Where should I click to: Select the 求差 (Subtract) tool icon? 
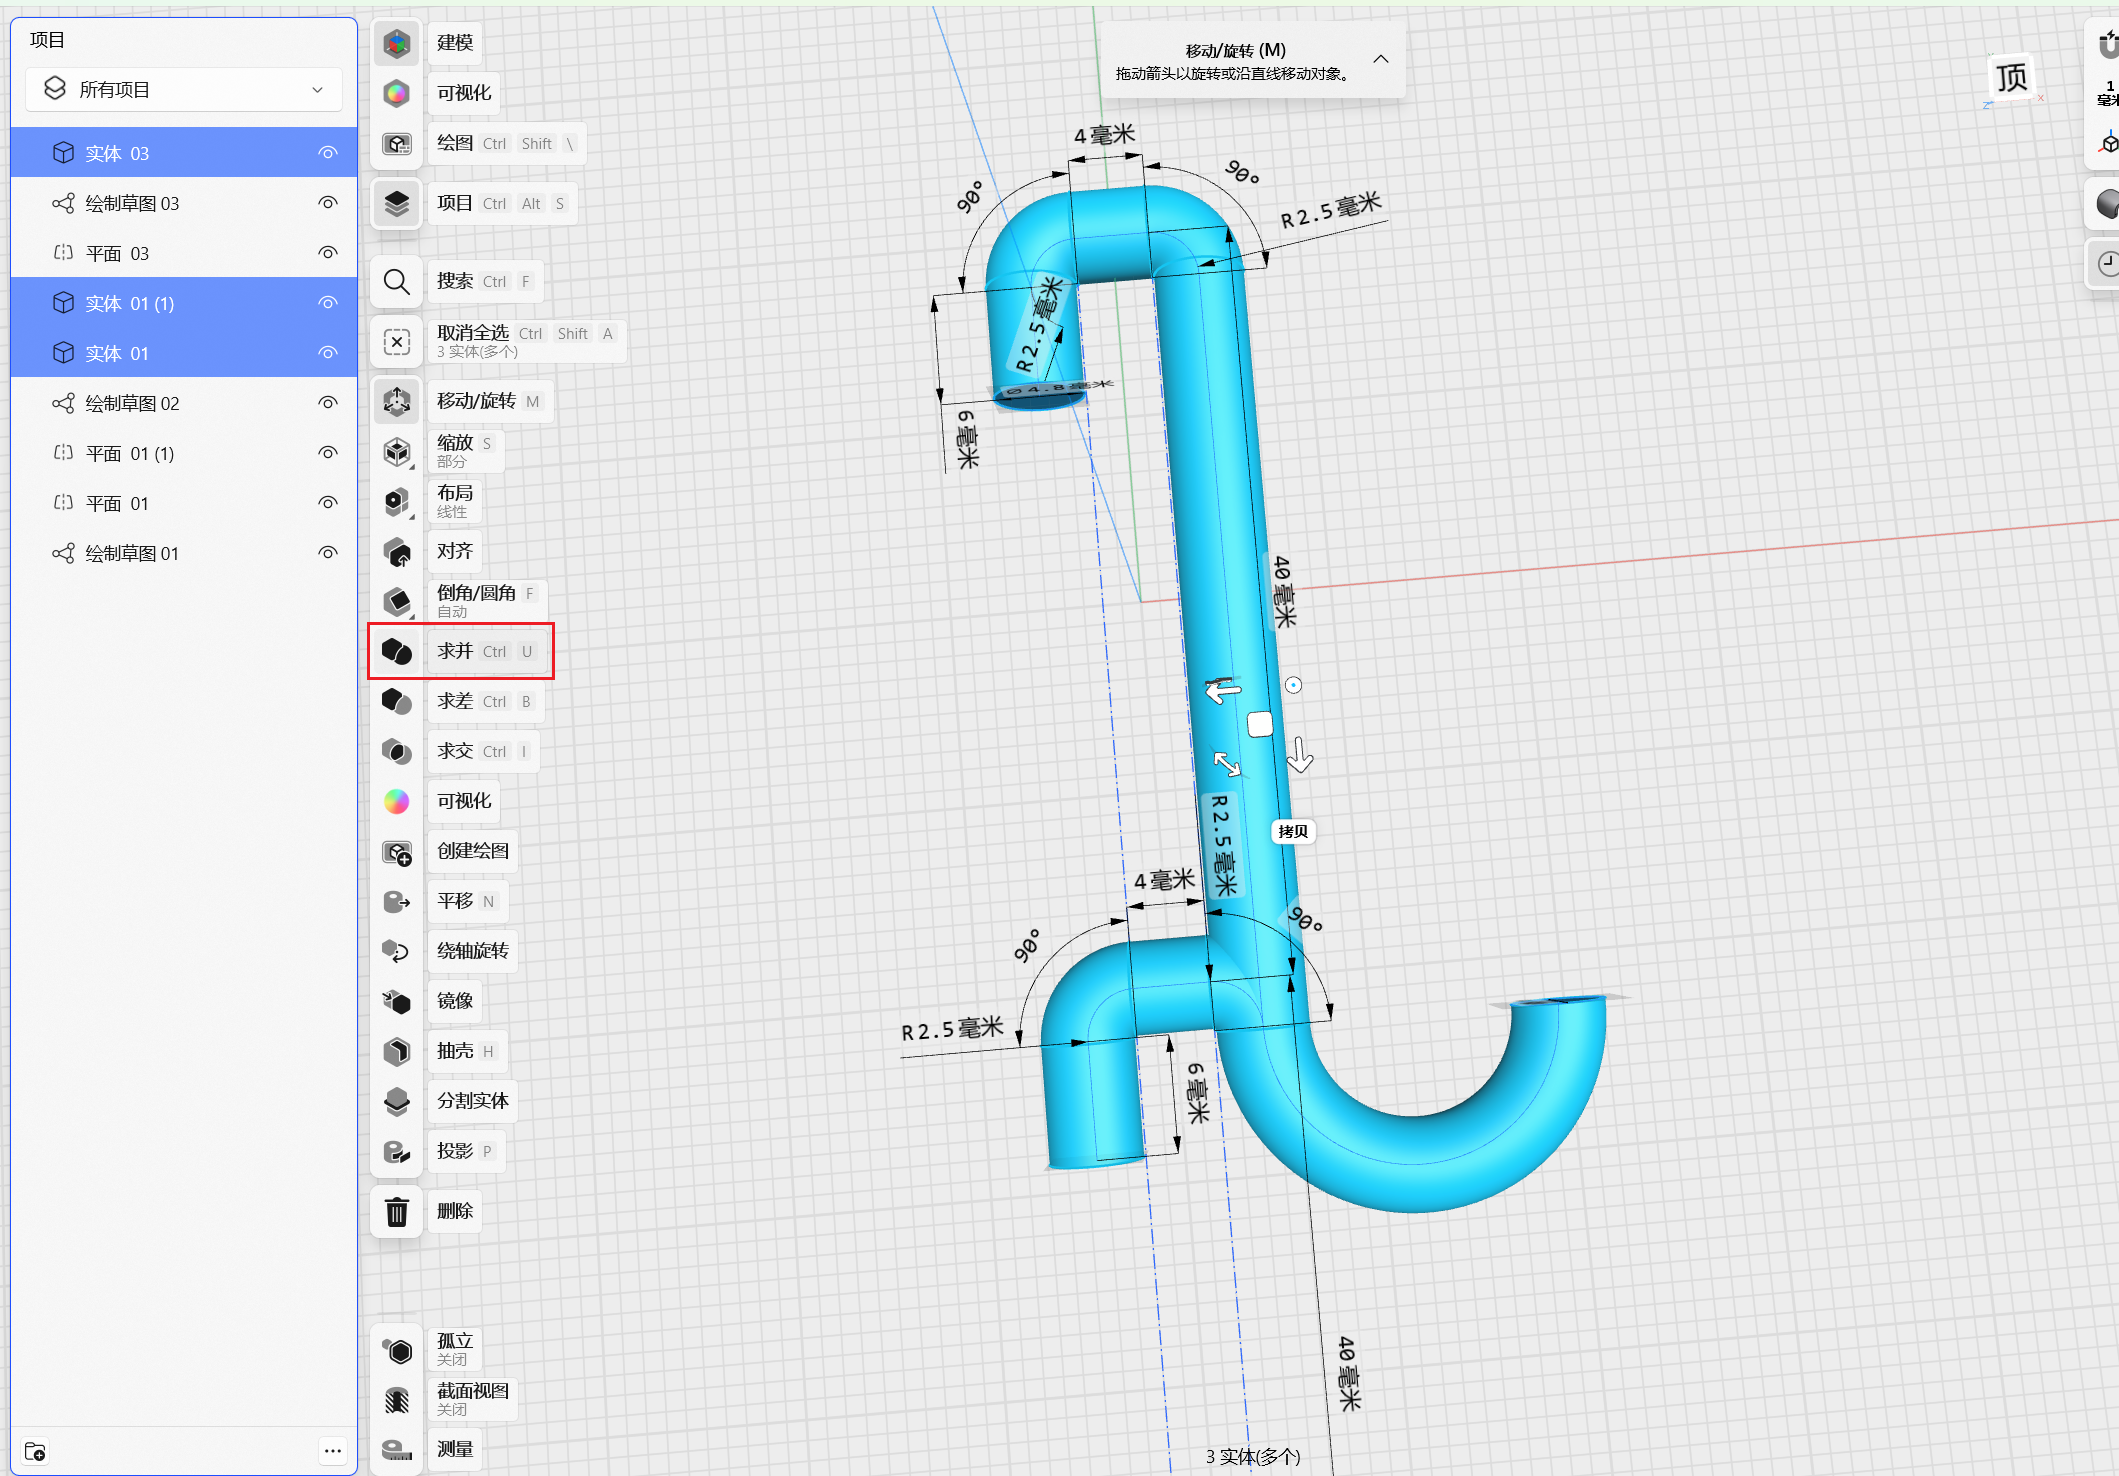[x=397, y=702]
